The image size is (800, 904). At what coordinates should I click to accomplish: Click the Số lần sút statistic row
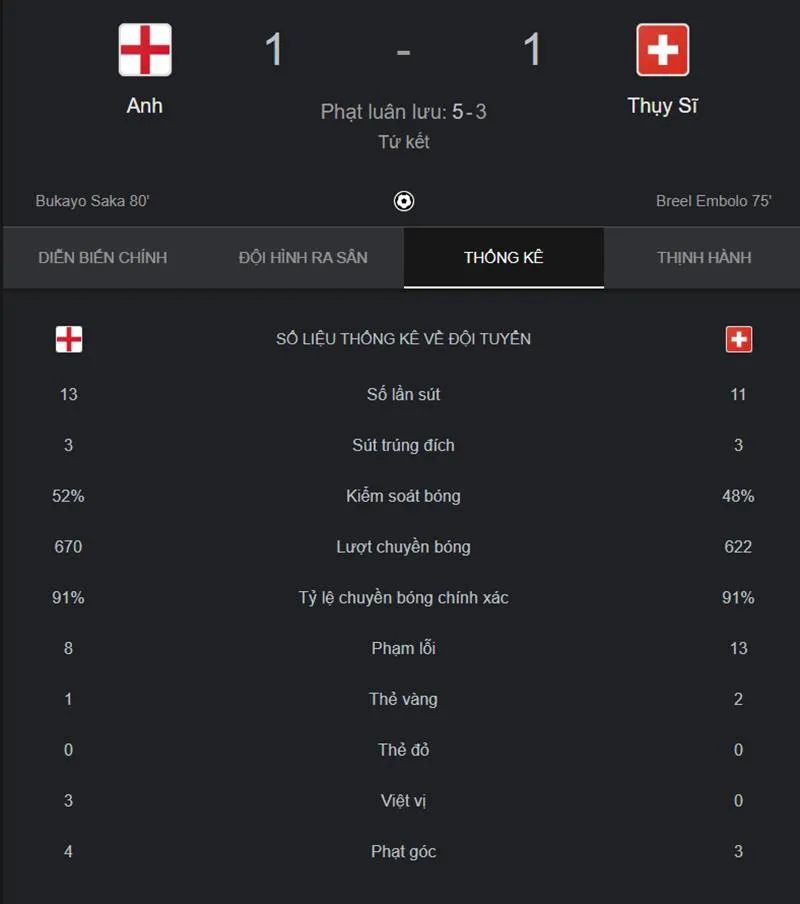coord(403,394)
